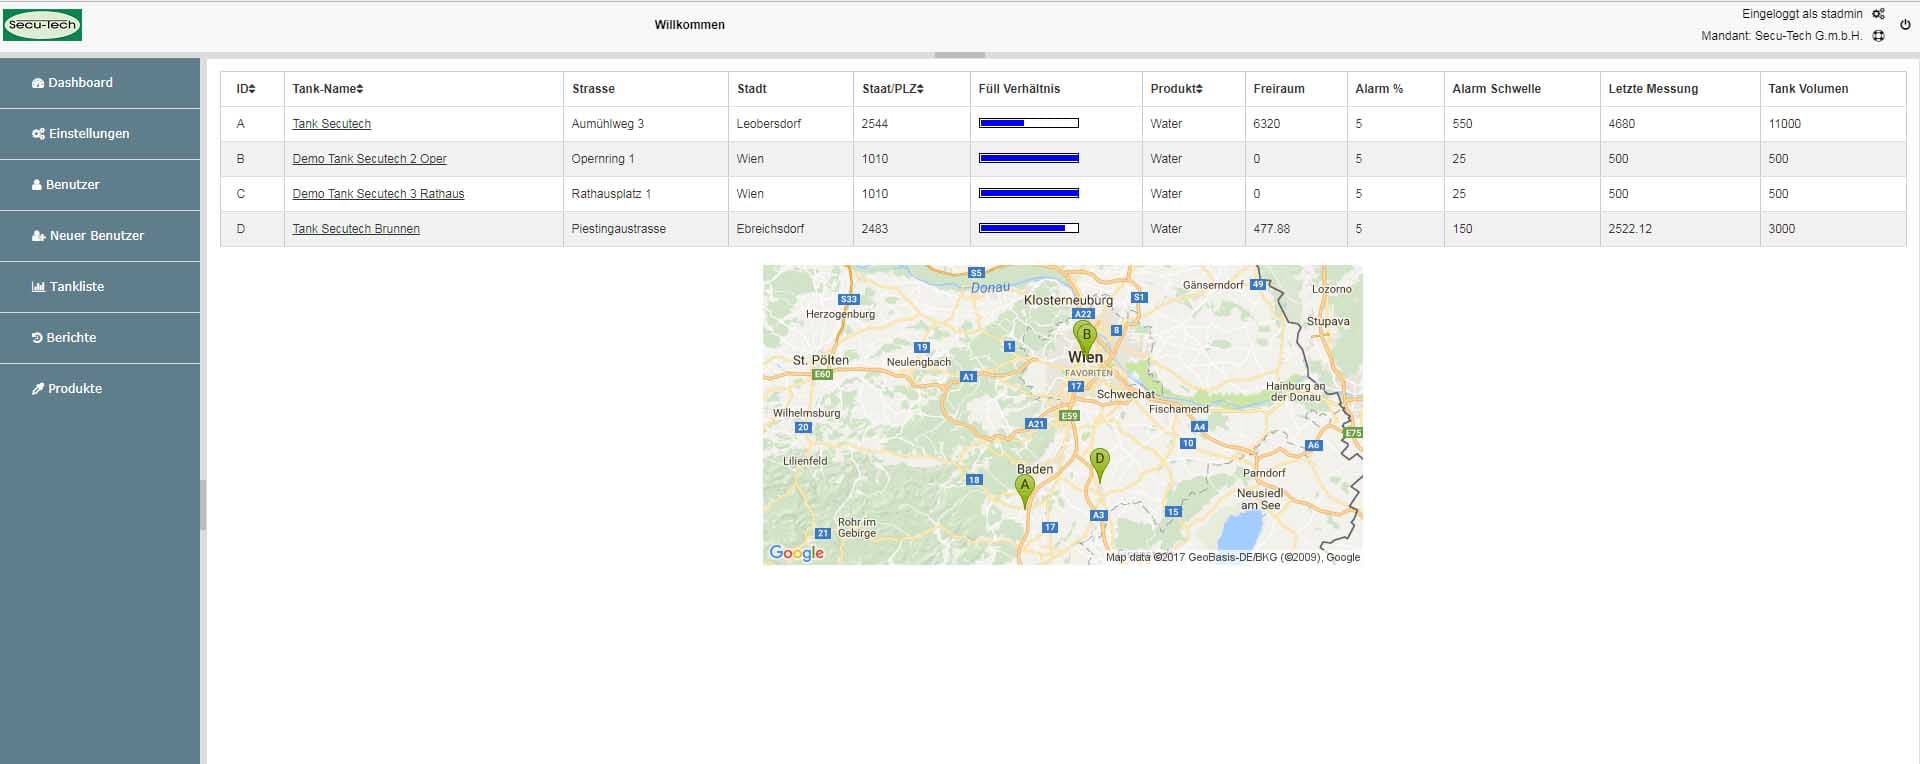Sort table by Staat/PLZ column
Screen dimensions: 1920x764
point(893,89)
